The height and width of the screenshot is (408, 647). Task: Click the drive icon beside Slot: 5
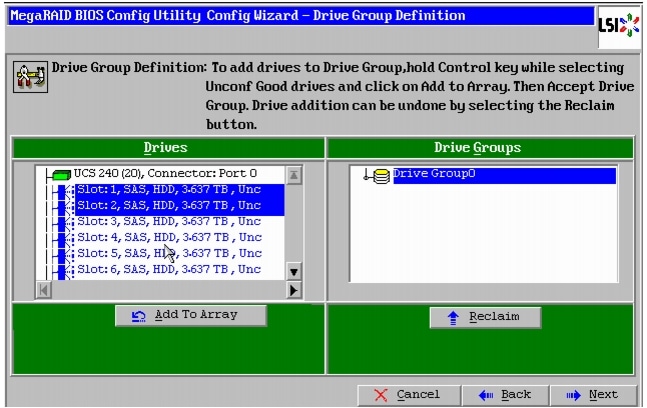pyautogui.click(x=65, y=255)
